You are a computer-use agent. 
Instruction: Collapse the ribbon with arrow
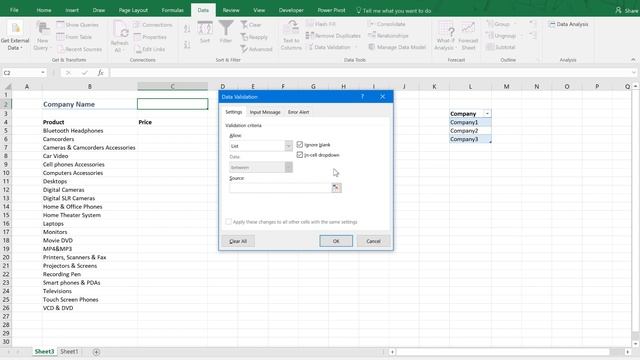[x=633, y=60]
